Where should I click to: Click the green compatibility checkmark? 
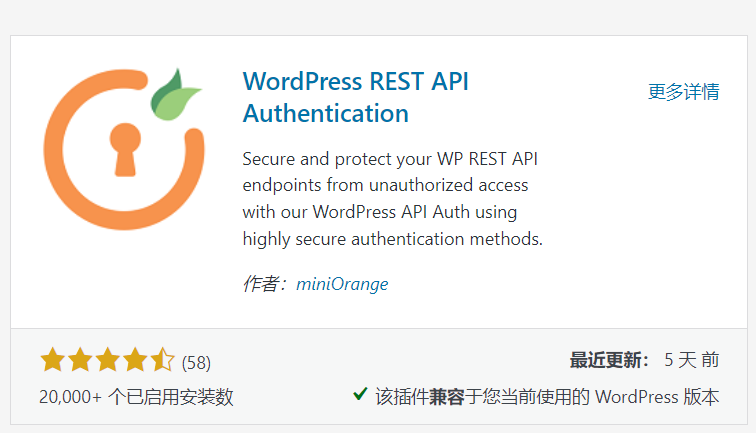[x=360, y=395]
